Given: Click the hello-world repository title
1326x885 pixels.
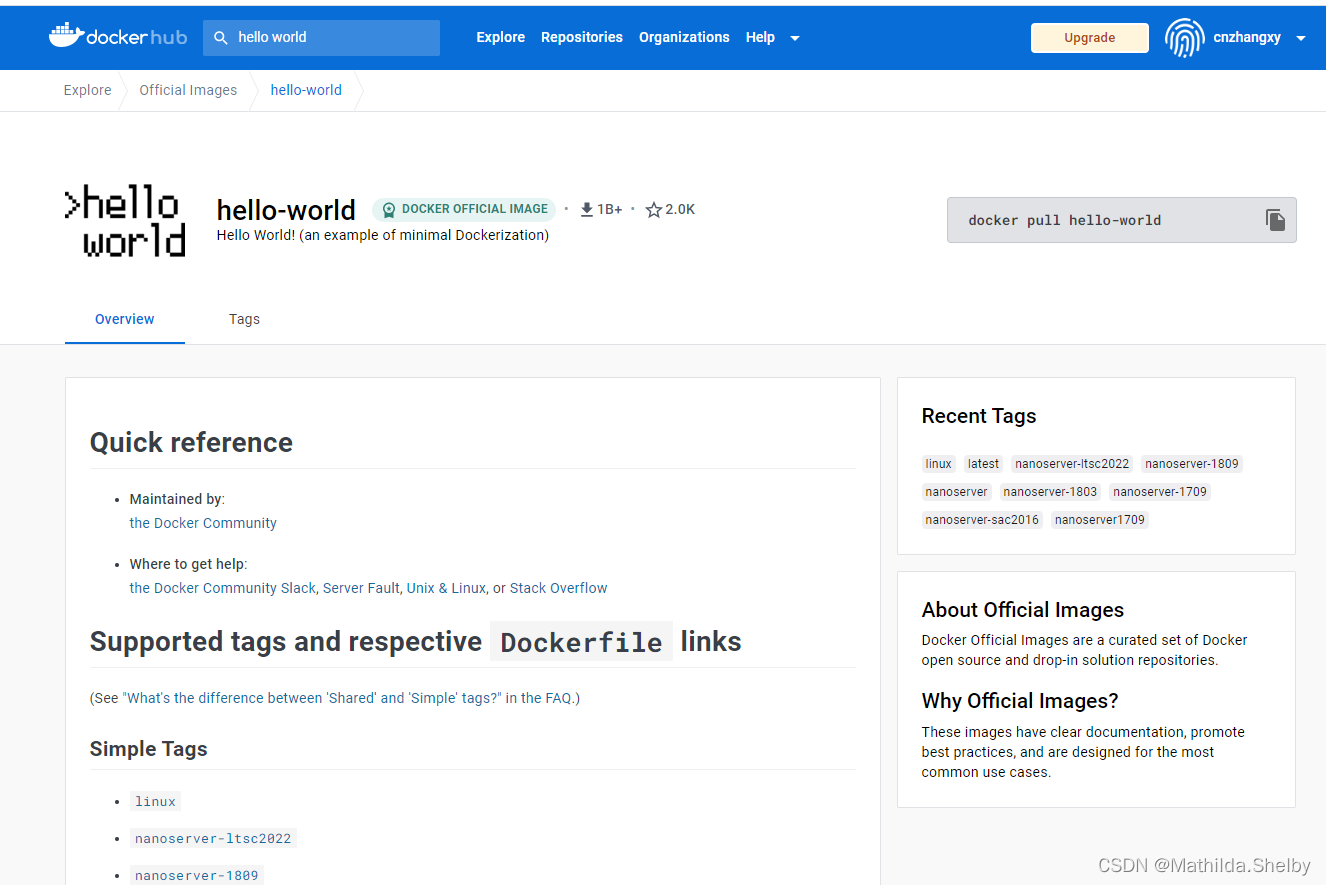Looking at the screenshot, I should (286, 210).
